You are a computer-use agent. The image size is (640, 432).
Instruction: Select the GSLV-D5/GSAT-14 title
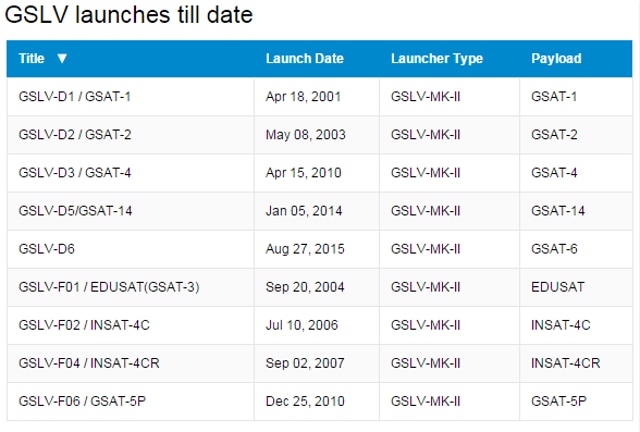pyautogui.click(x=75, y=211)
